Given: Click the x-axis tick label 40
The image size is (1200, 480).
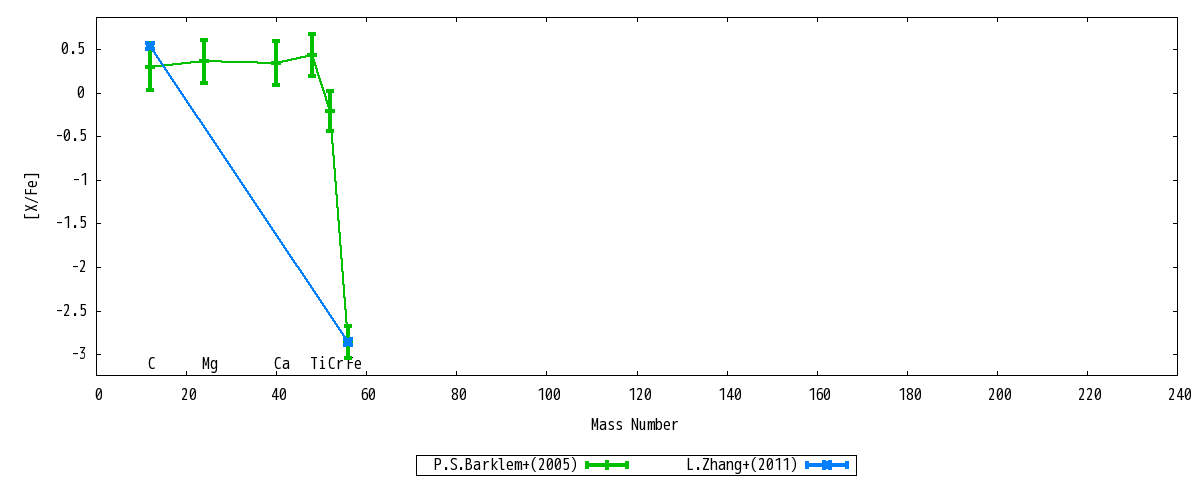Looking at the screenshot, I should 278,395.
